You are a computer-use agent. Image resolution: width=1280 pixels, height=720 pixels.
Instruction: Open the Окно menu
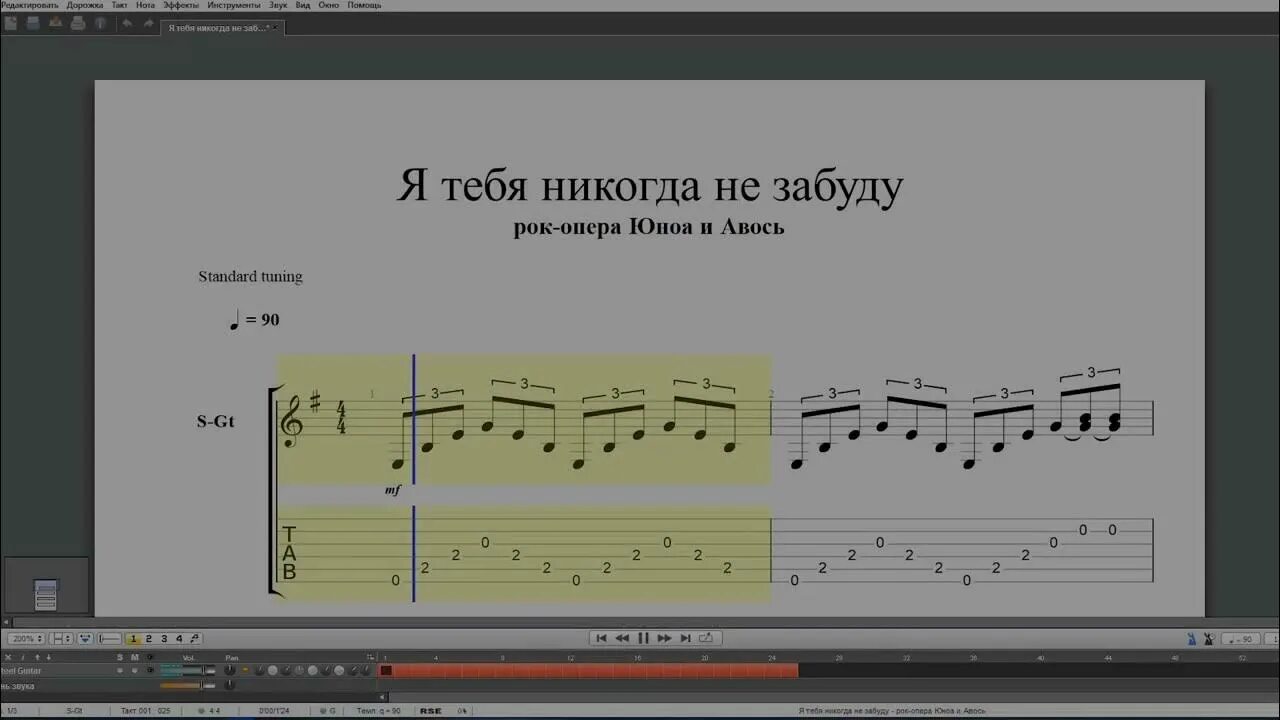(329, 5)
